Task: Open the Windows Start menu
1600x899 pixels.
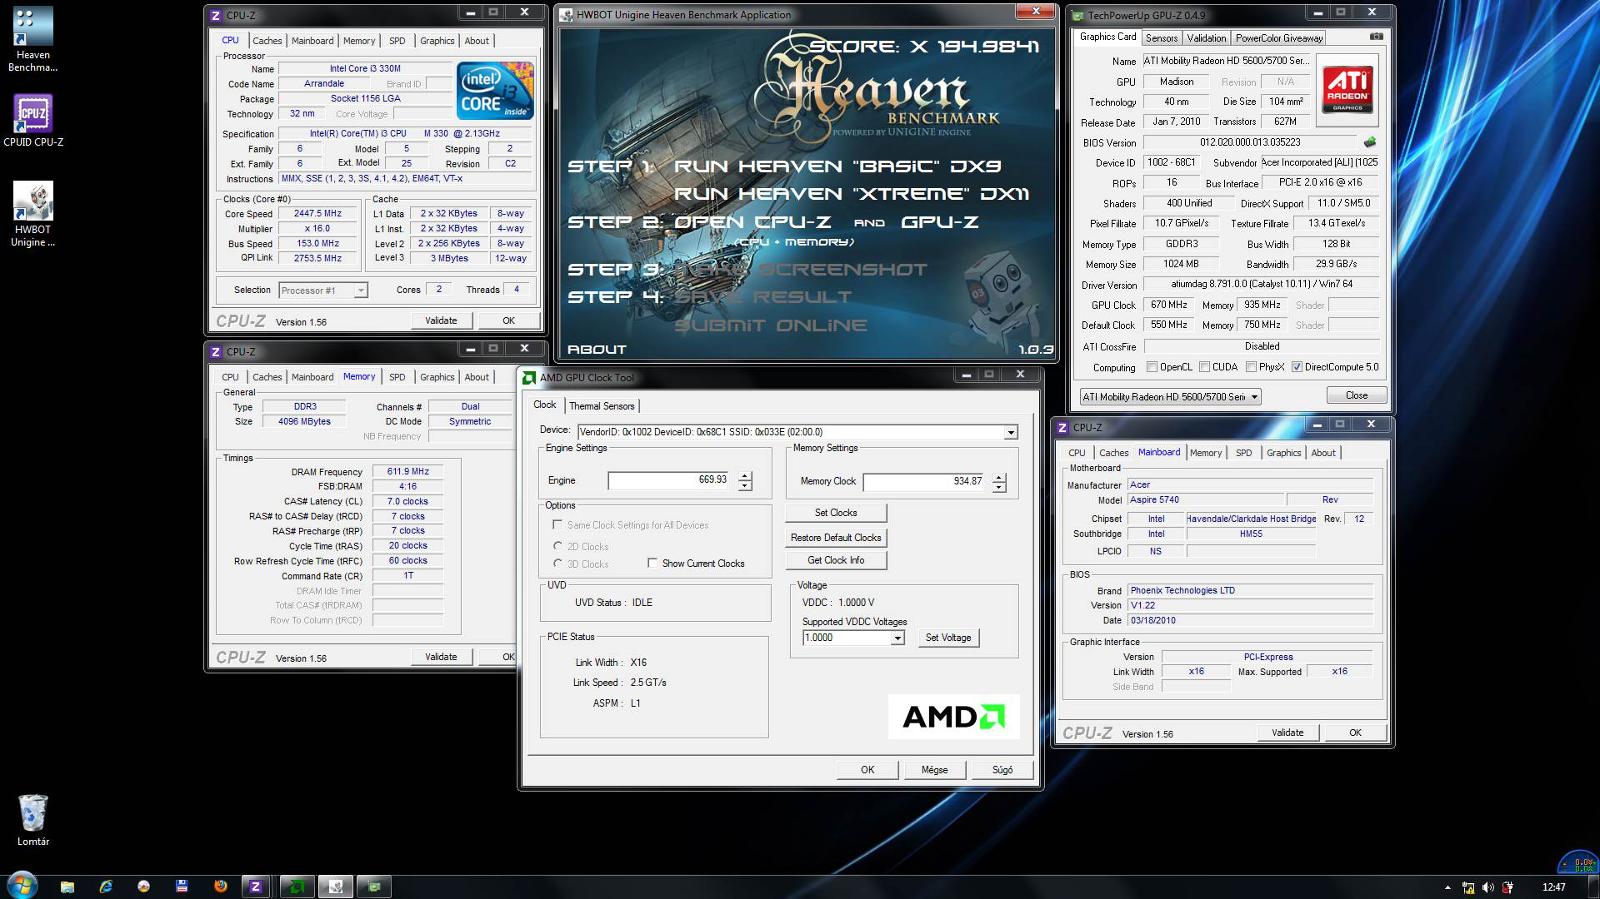Action: [x=22, y=885]
